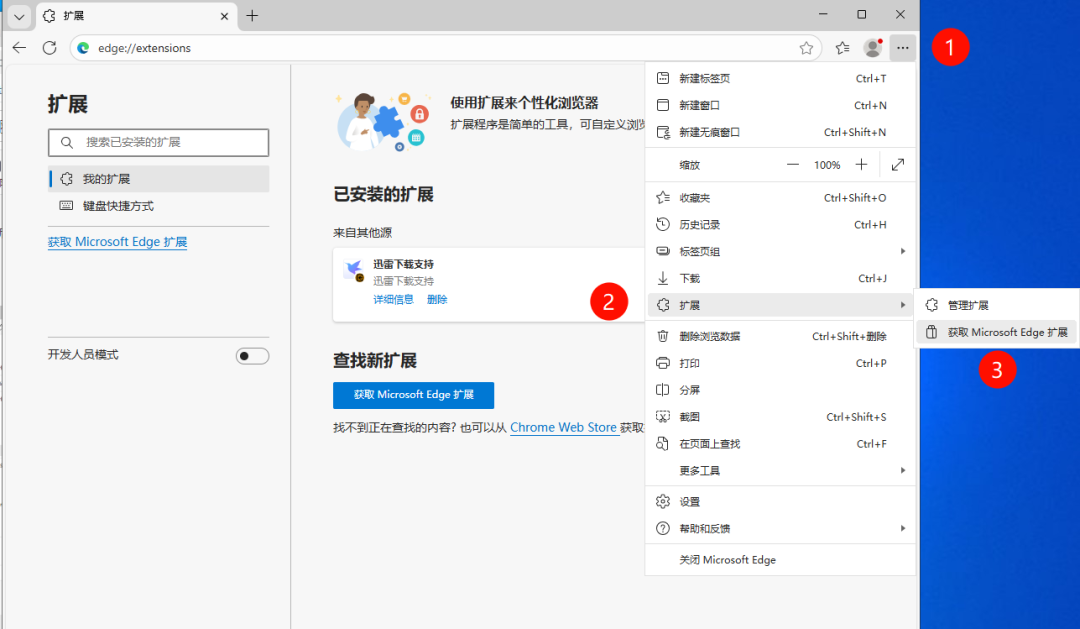This screenshot has height=629, width=1080.
Task: Zoom in with the plus button
Action: point(861,165)
